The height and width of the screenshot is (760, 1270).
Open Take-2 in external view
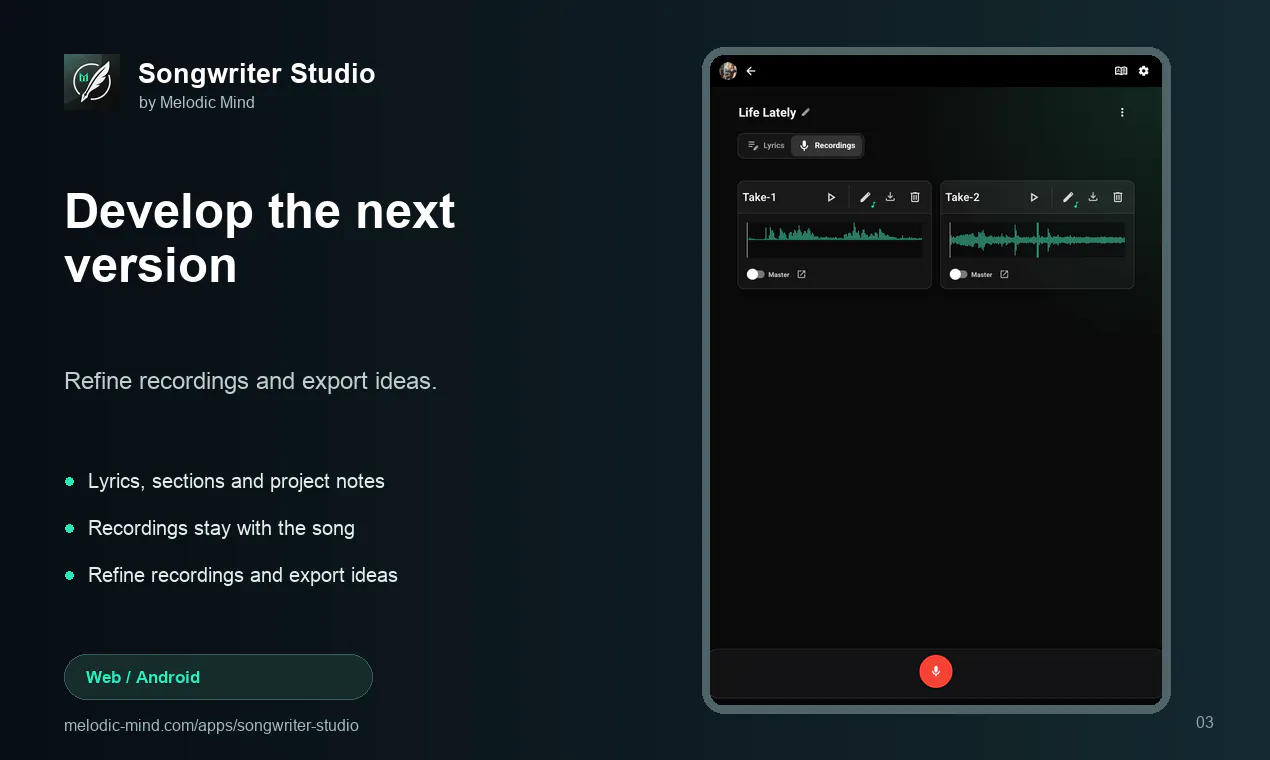coord(1004,274)
